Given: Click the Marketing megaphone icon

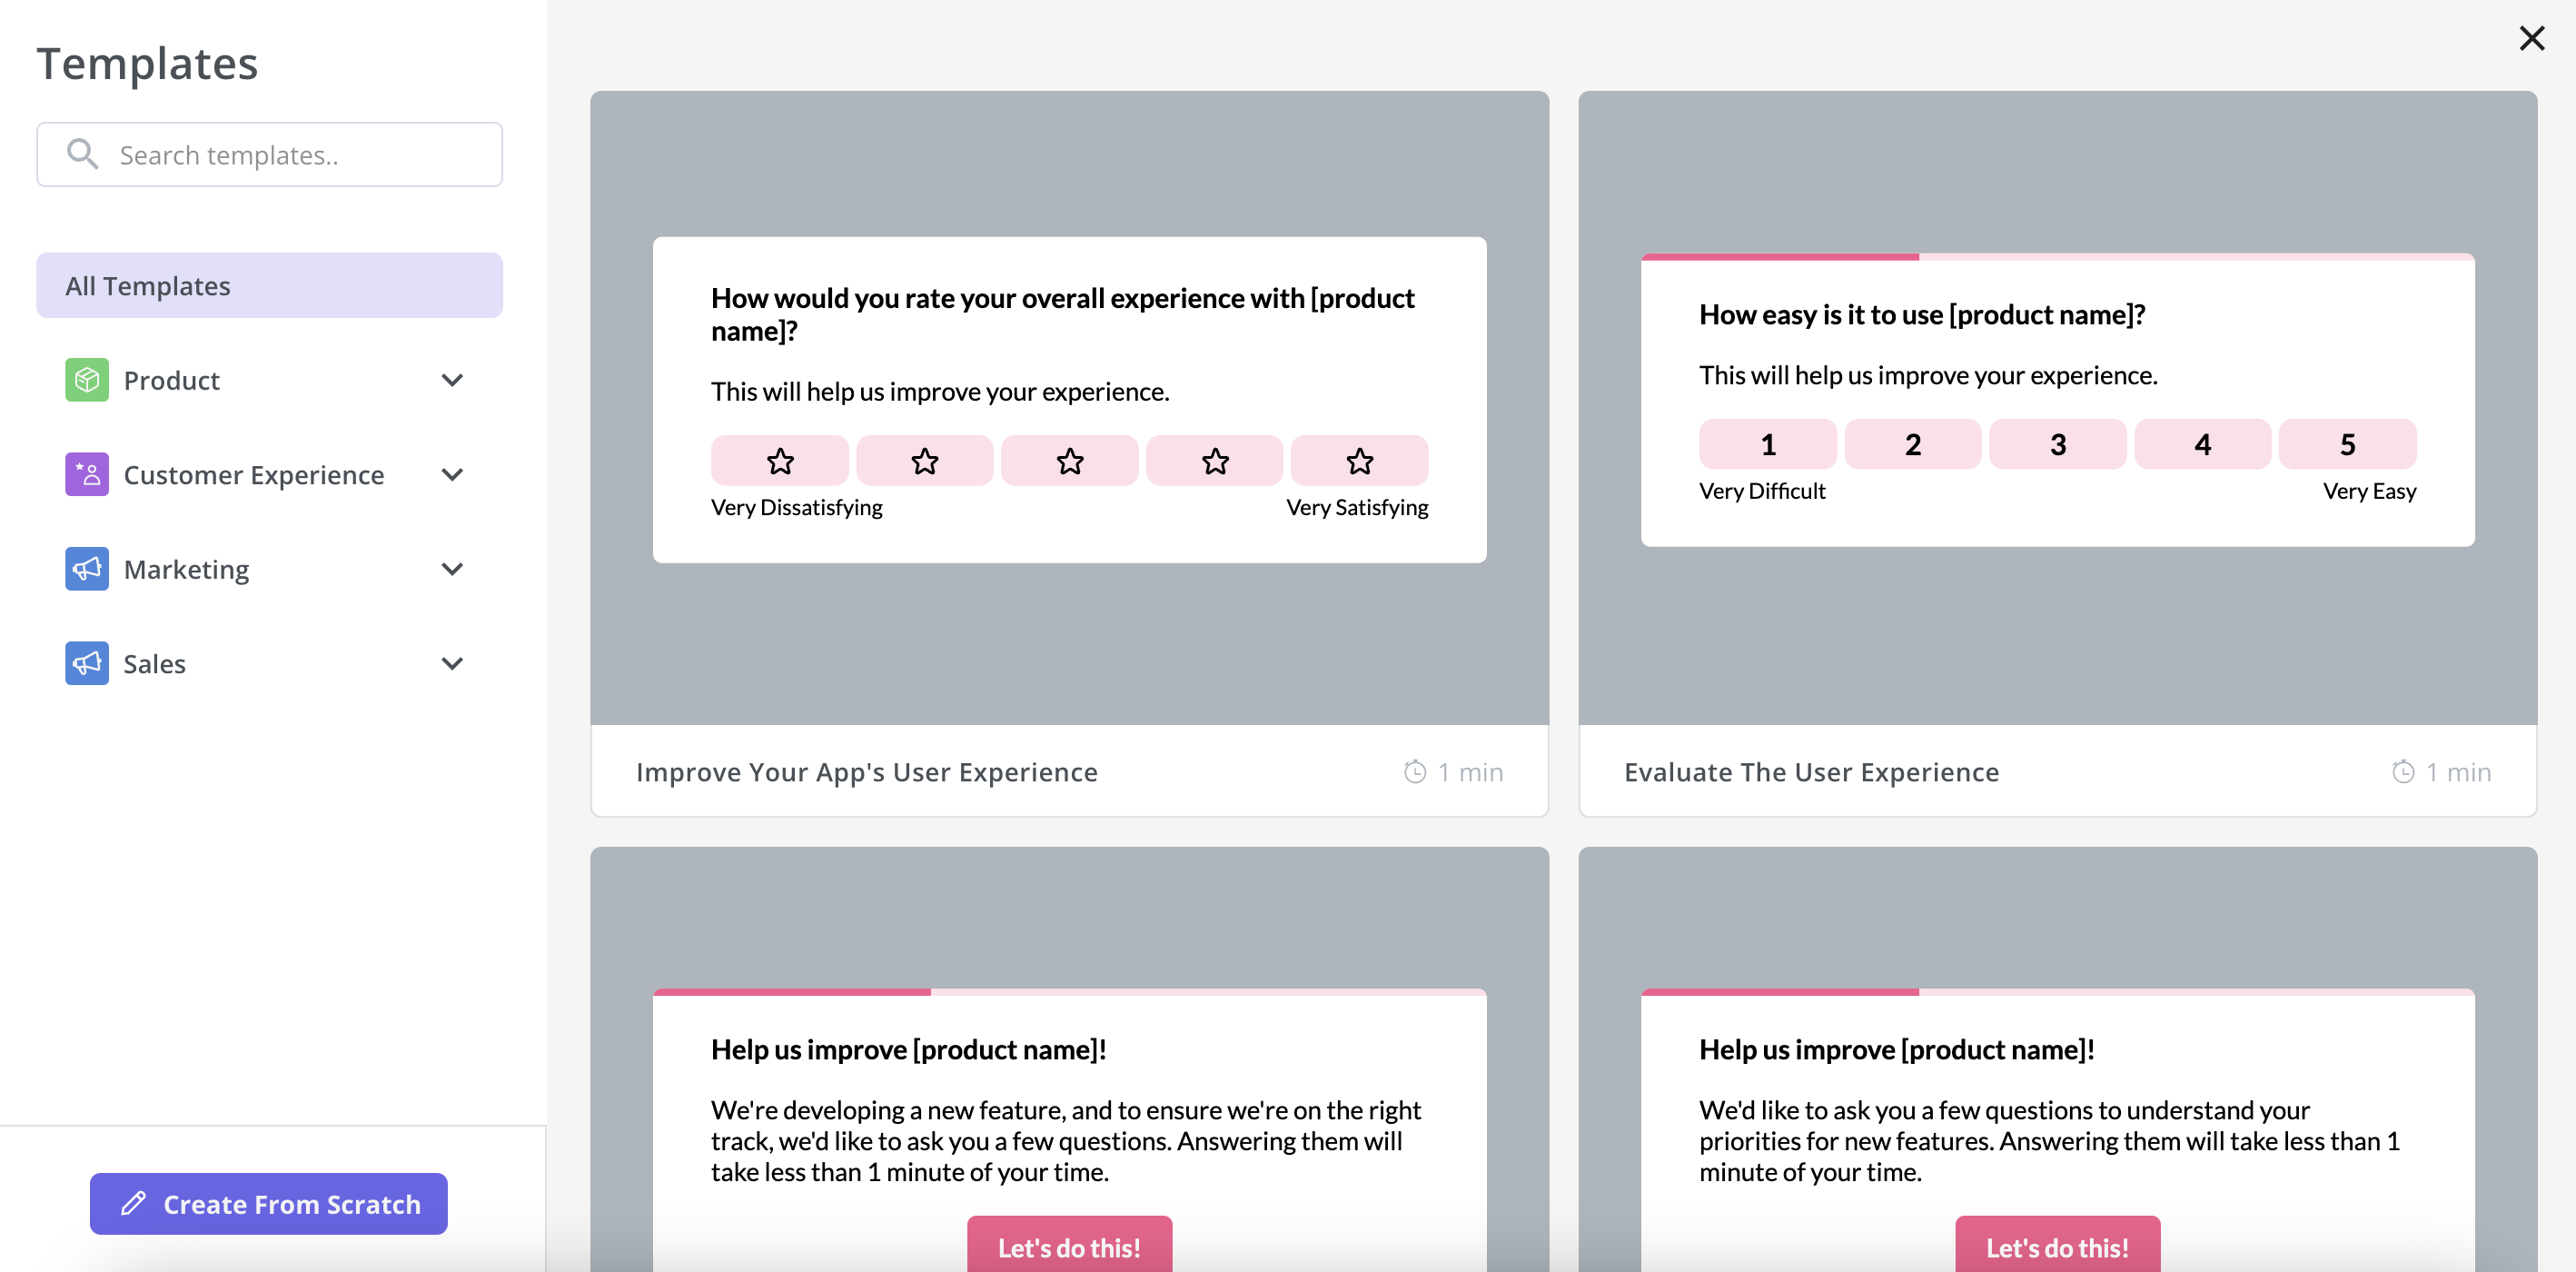Looking at the screenshot, I should click(x=87, y=568).
